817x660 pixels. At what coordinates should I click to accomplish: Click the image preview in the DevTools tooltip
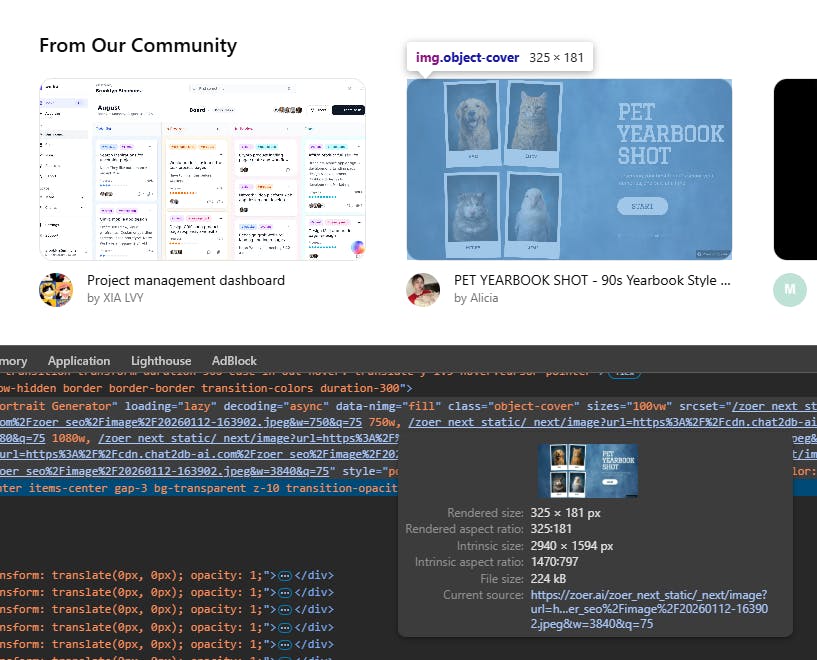(588, 470)
